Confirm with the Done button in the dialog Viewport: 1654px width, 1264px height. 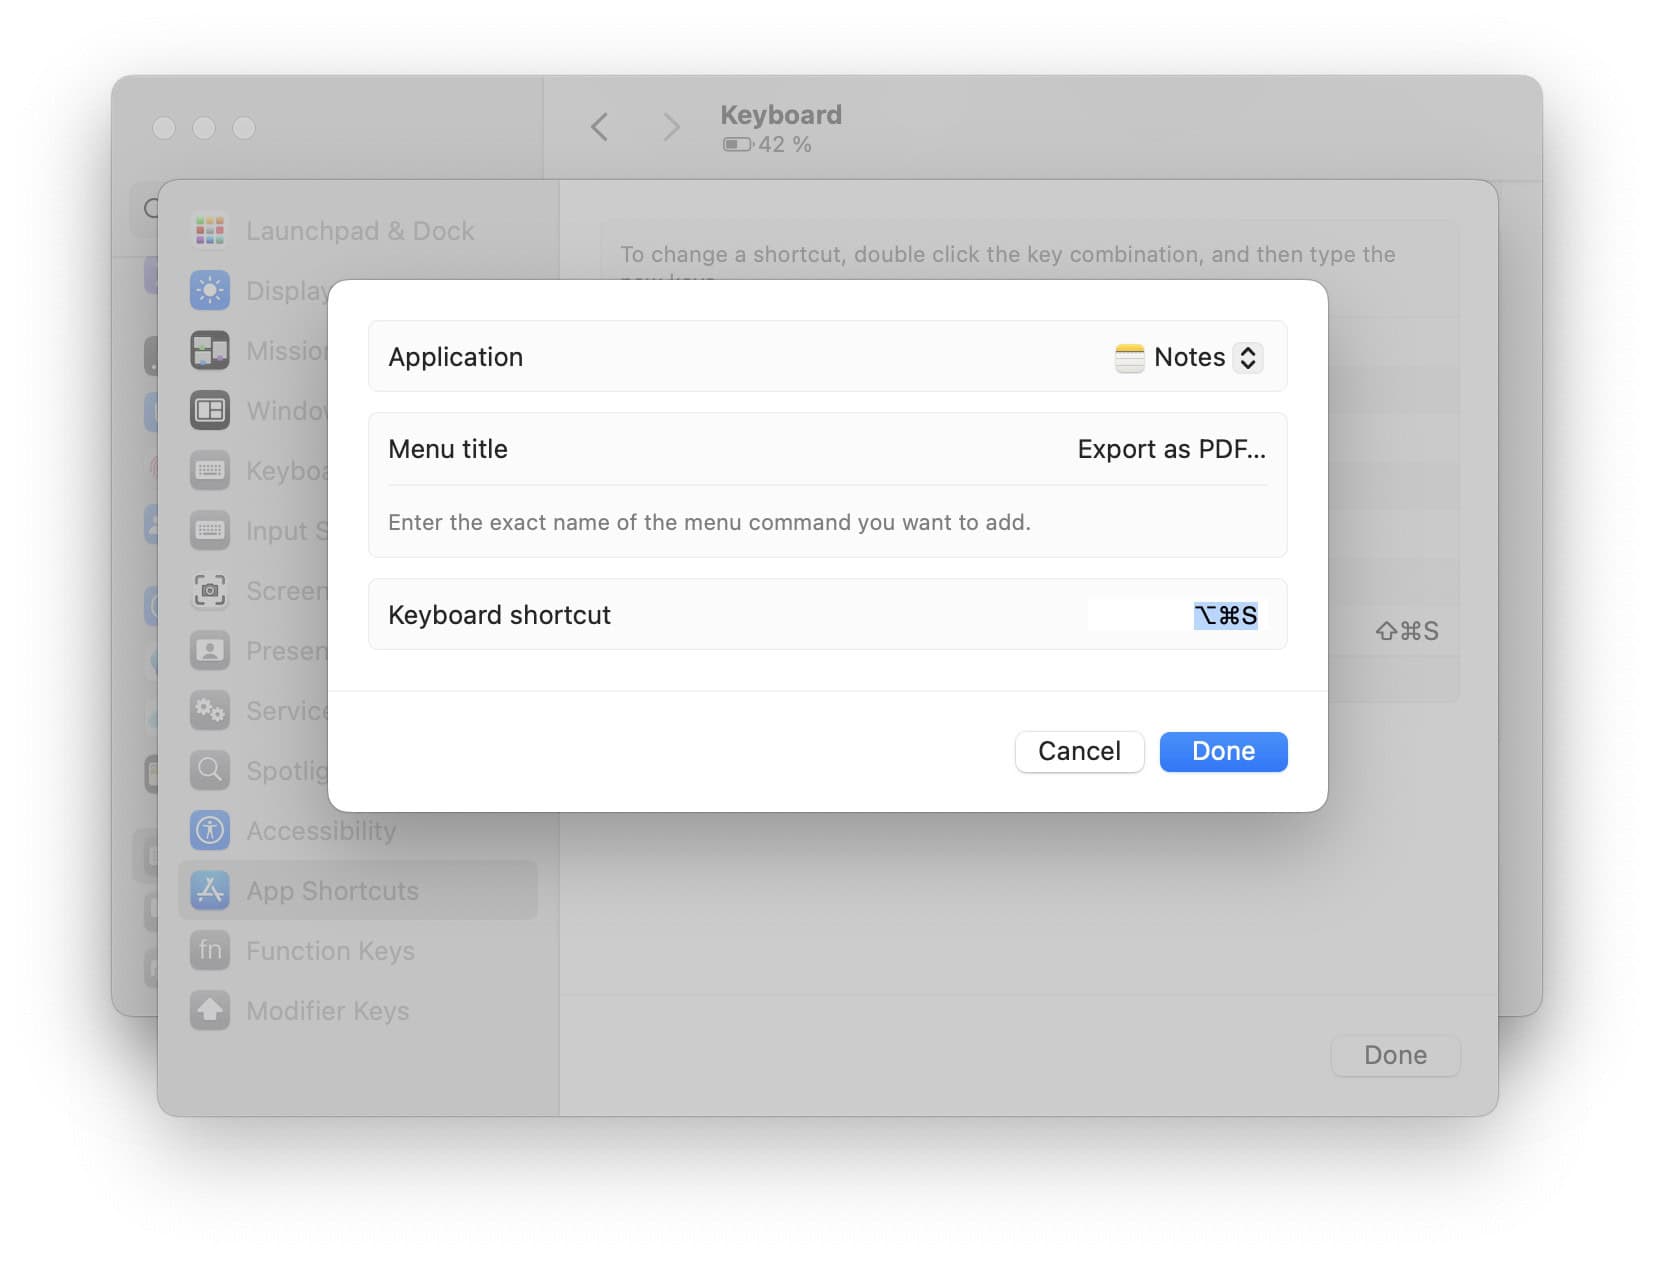tap(1223, 751)
